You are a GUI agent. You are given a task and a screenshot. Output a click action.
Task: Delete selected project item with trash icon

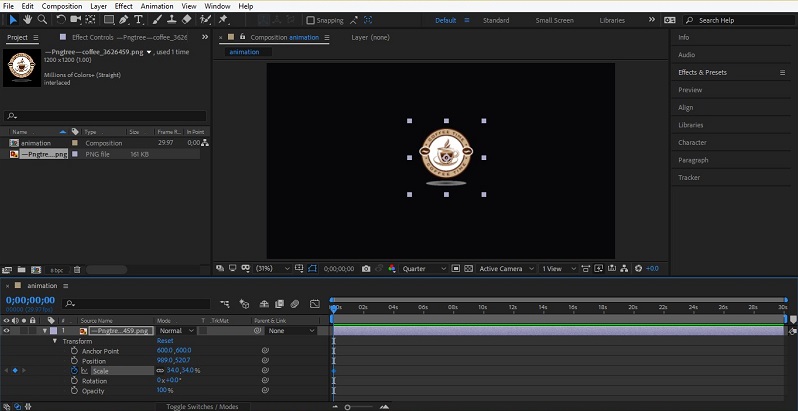pos(78,269)
